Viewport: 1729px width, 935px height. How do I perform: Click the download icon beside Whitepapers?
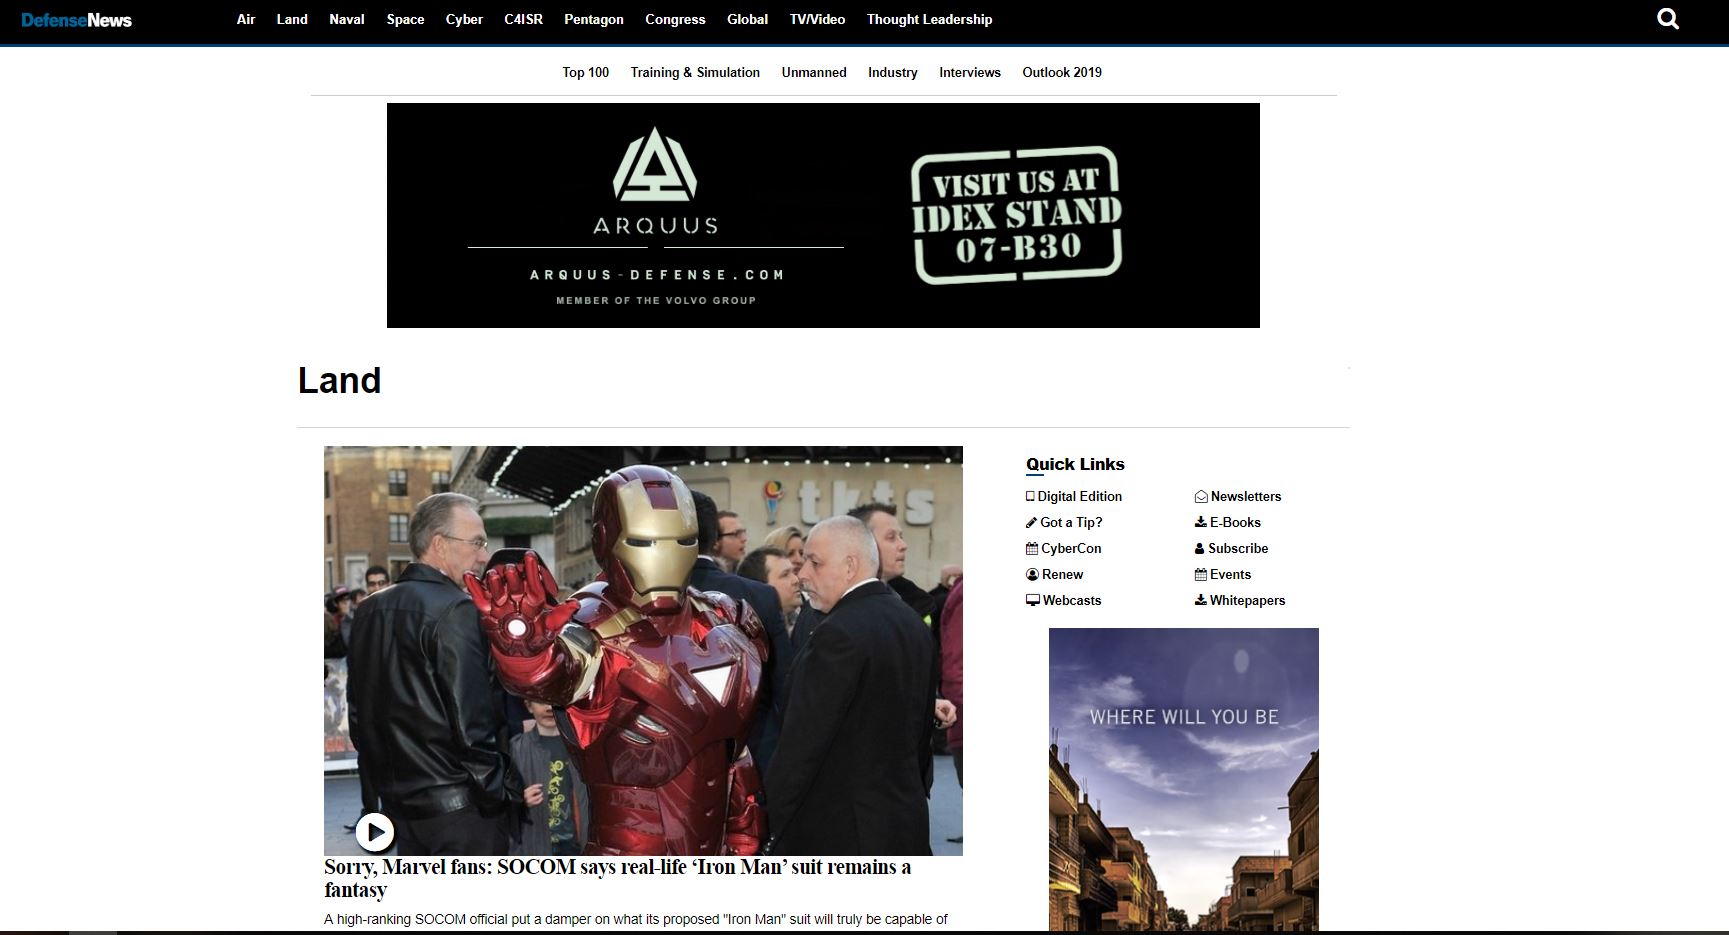click(1200, 600)
